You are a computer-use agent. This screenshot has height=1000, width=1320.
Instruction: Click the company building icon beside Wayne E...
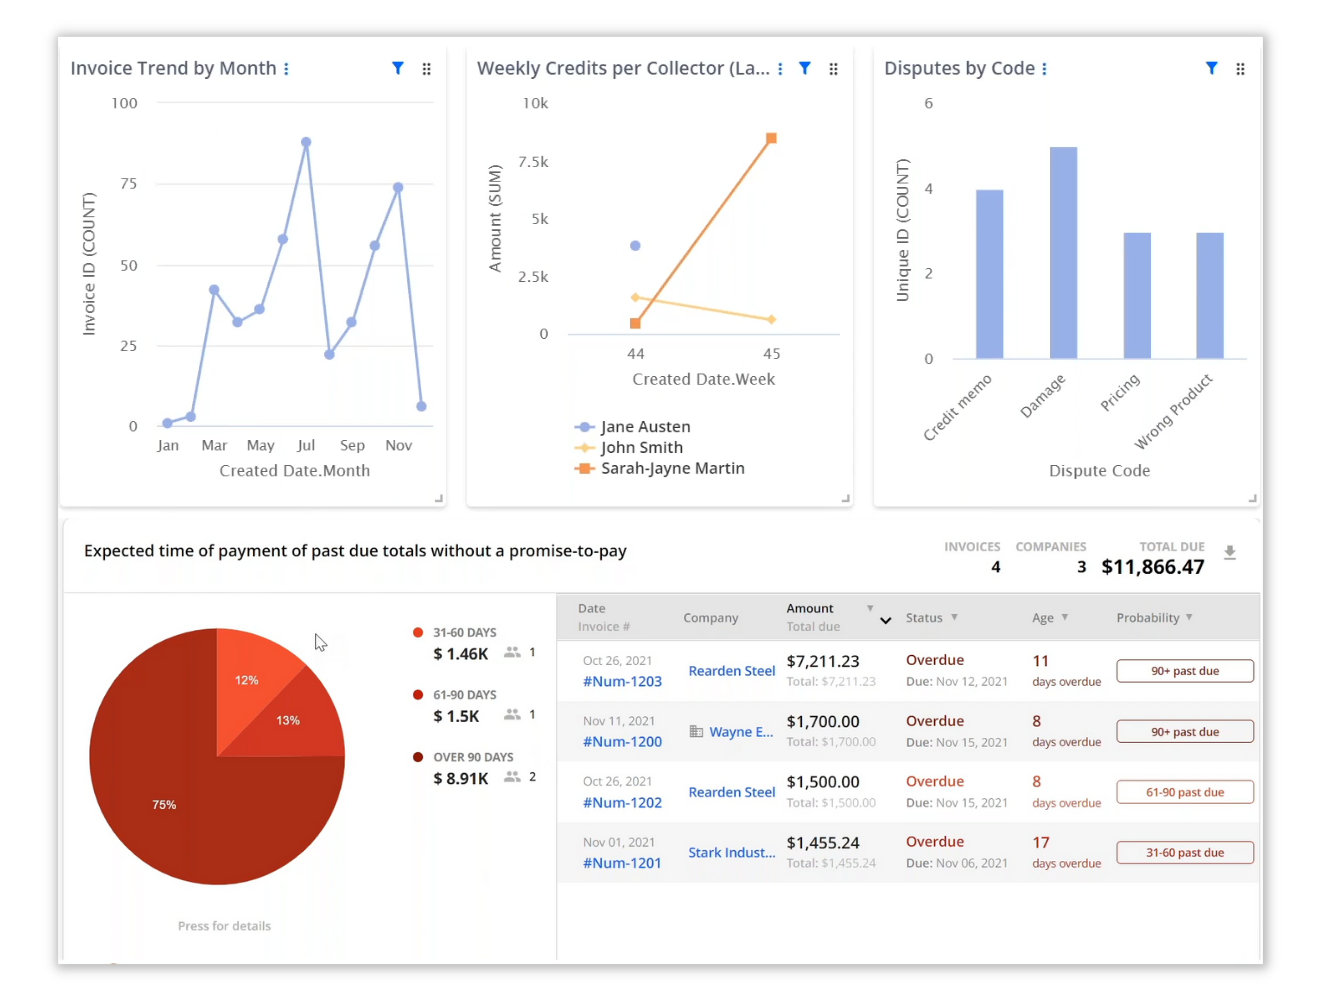(698, 731)
